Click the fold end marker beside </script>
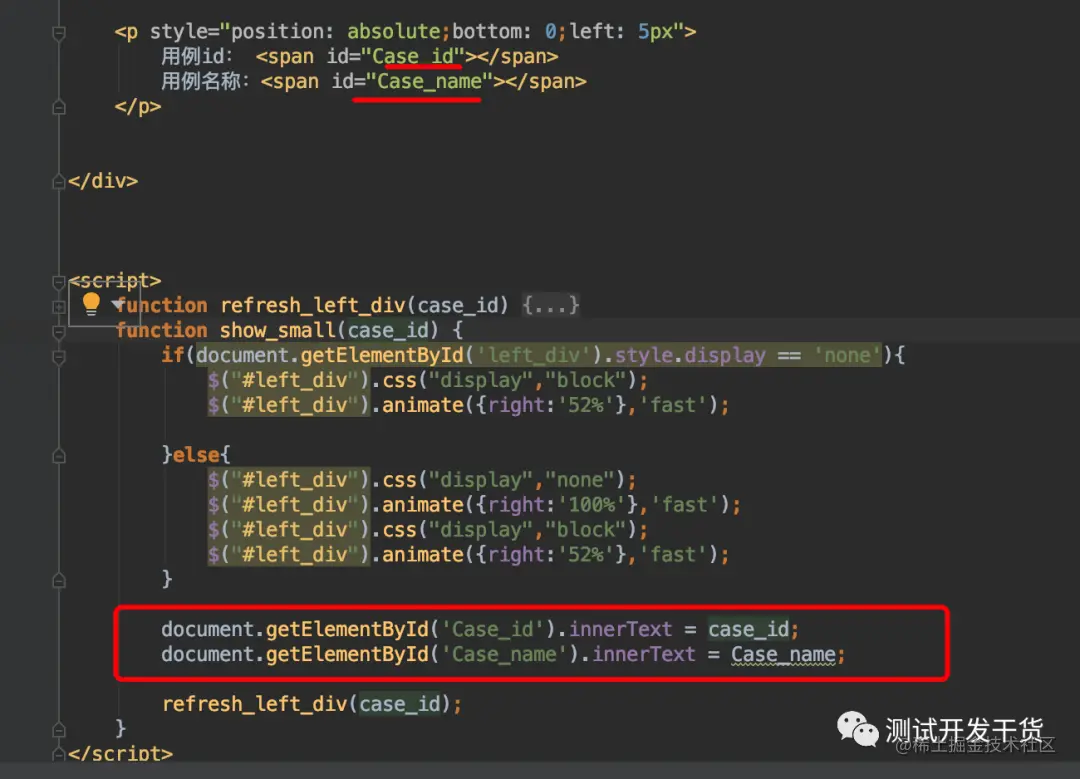The image size is (1080, 779). pyautogui.click(x=59, y=754)
